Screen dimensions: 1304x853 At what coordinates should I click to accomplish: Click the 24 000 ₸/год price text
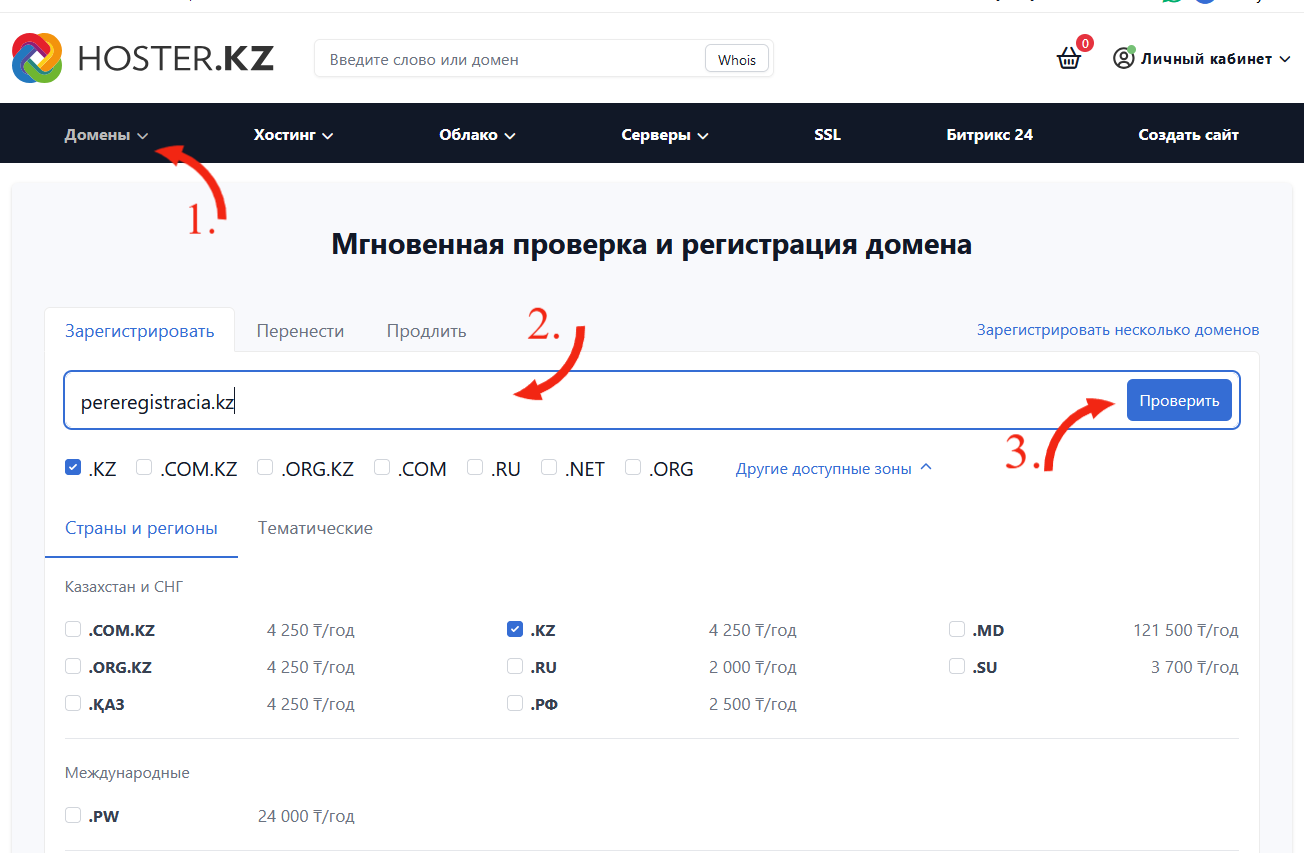tap(306, 816)
